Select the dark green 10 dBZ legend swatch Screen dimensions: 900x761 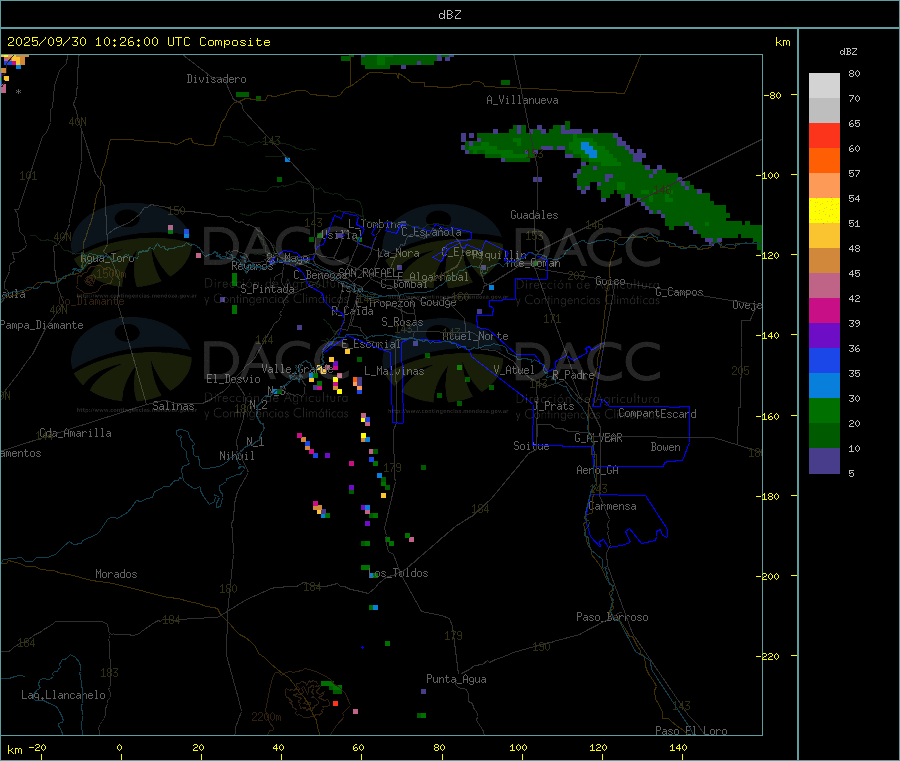coord(824,436)
